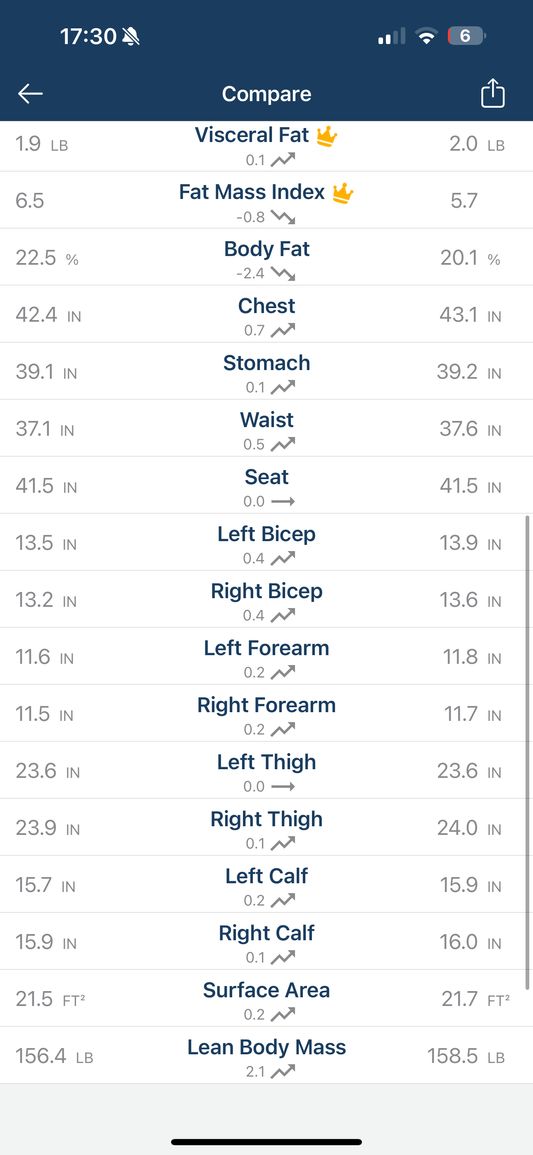Tap the Seat flat trend arrow
The width and height of the screenshot is (533, 1155).
pyautogui.click(x=283, y=502)
